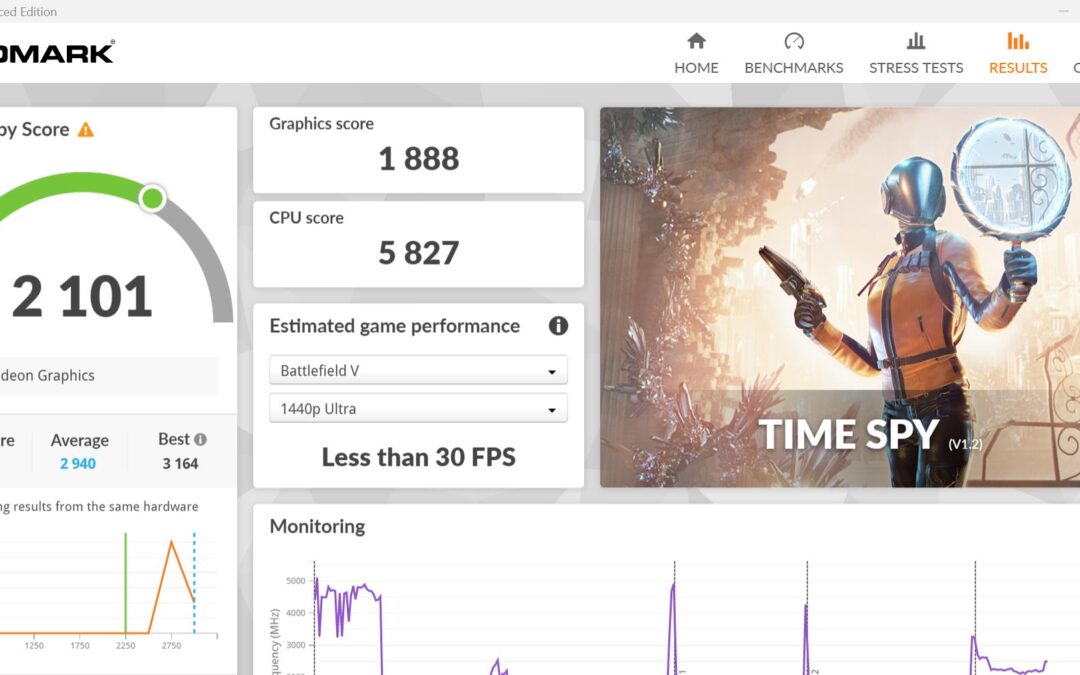Click the Time Spy benchmark artwork image
The height and width of the screenshot is (675, 1080).
click(x=840, y=297)
